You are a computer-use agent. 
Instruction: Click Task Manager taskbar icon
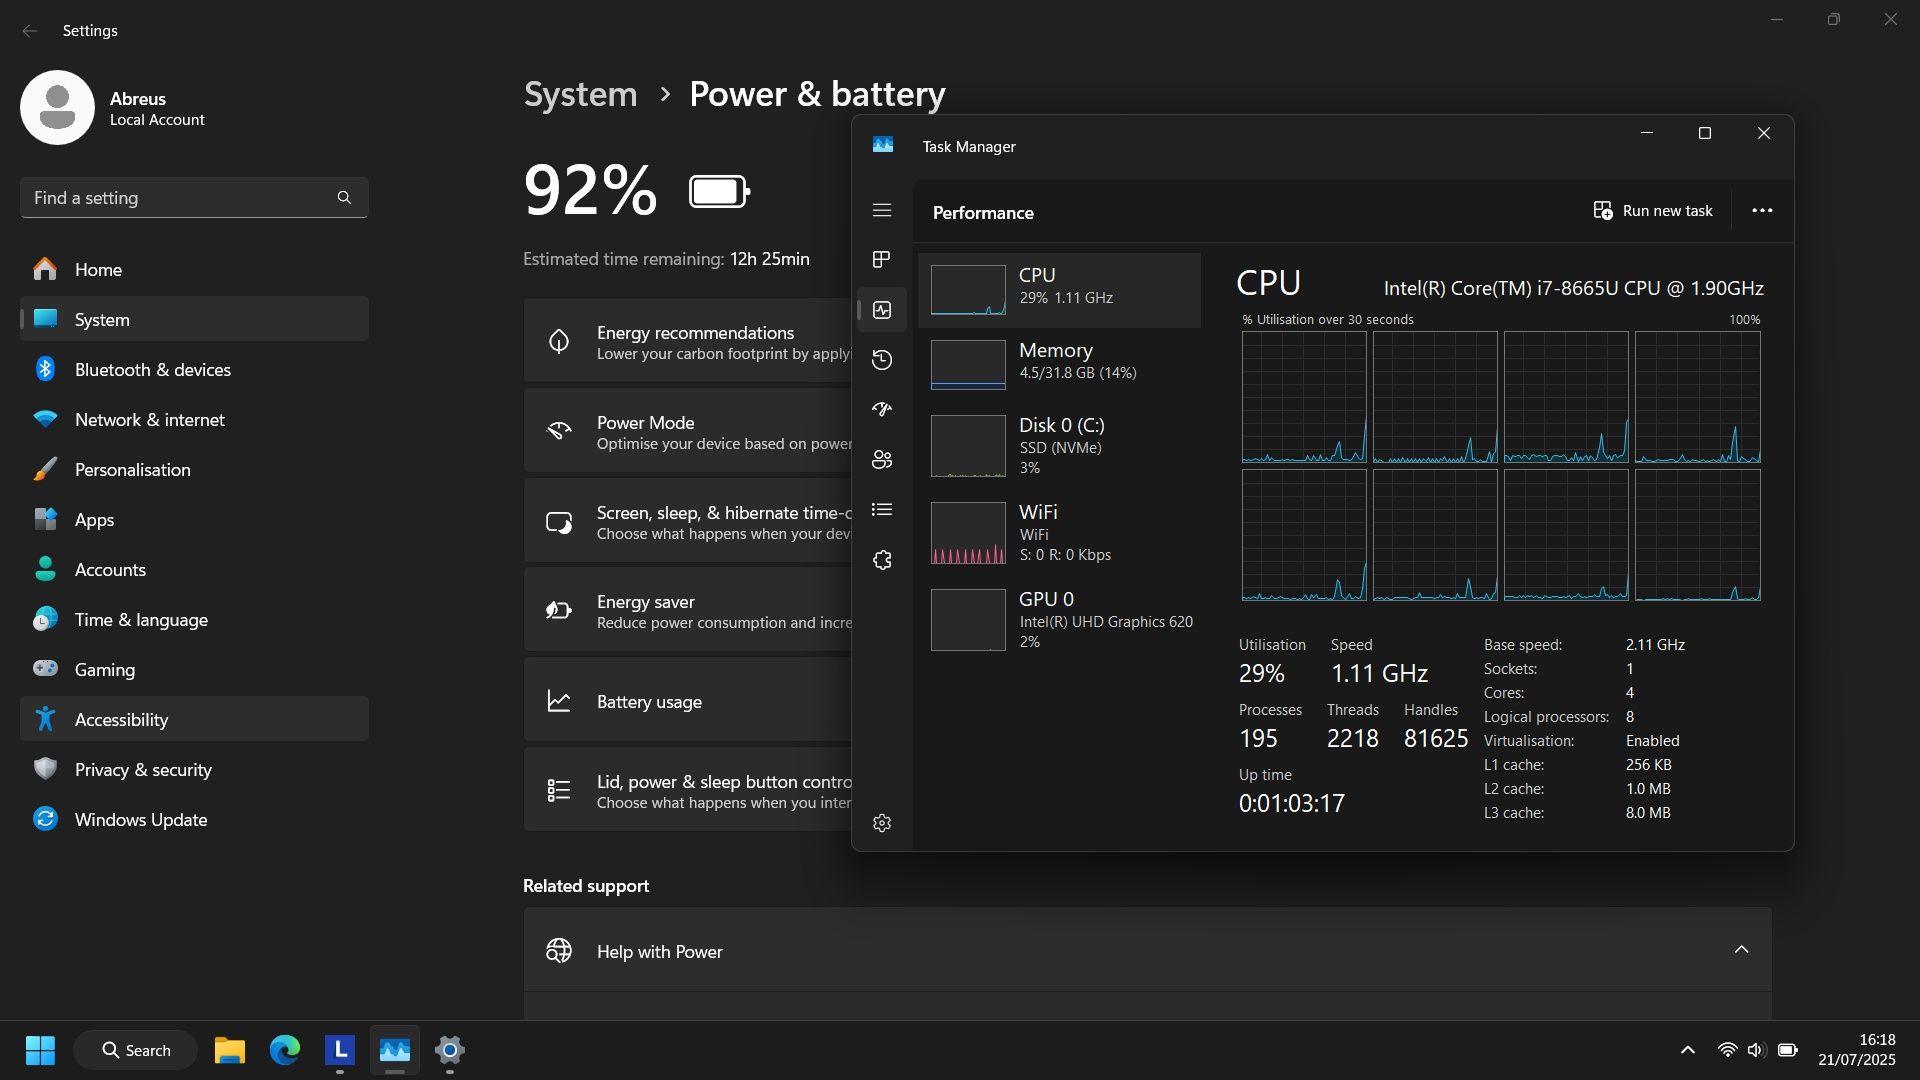pos(395,1050)
